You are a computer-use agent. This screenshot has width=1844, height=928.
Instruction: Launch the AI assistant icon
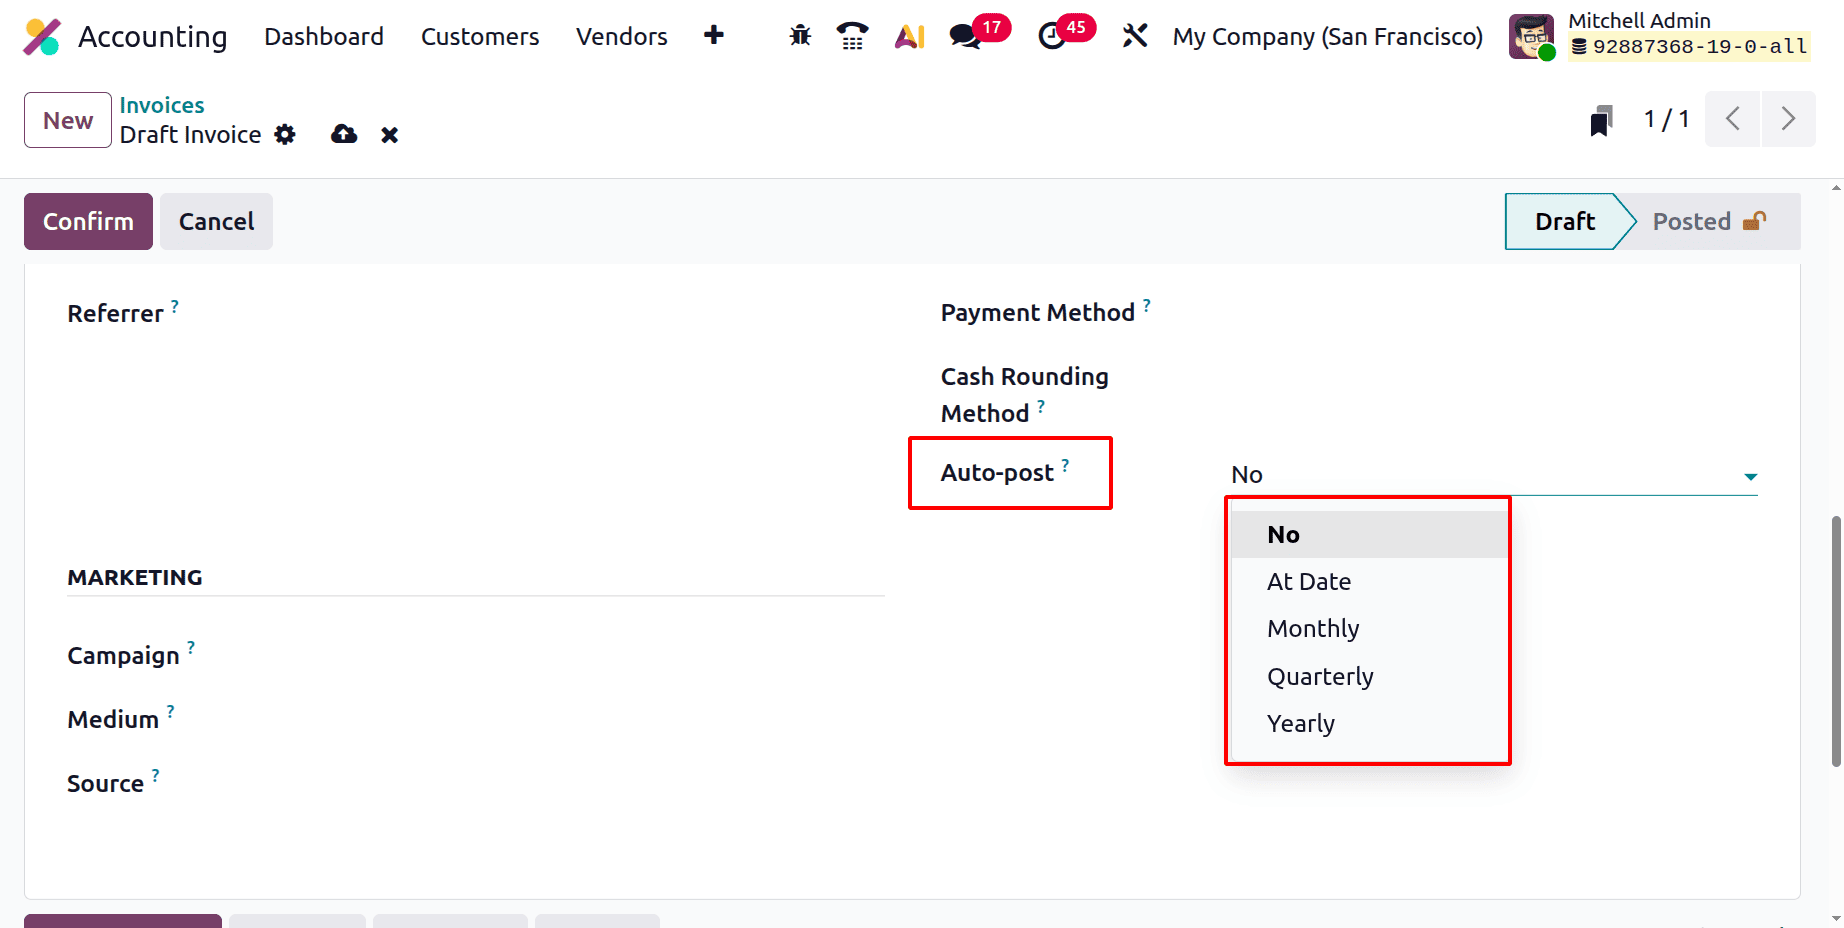[908, 34]
